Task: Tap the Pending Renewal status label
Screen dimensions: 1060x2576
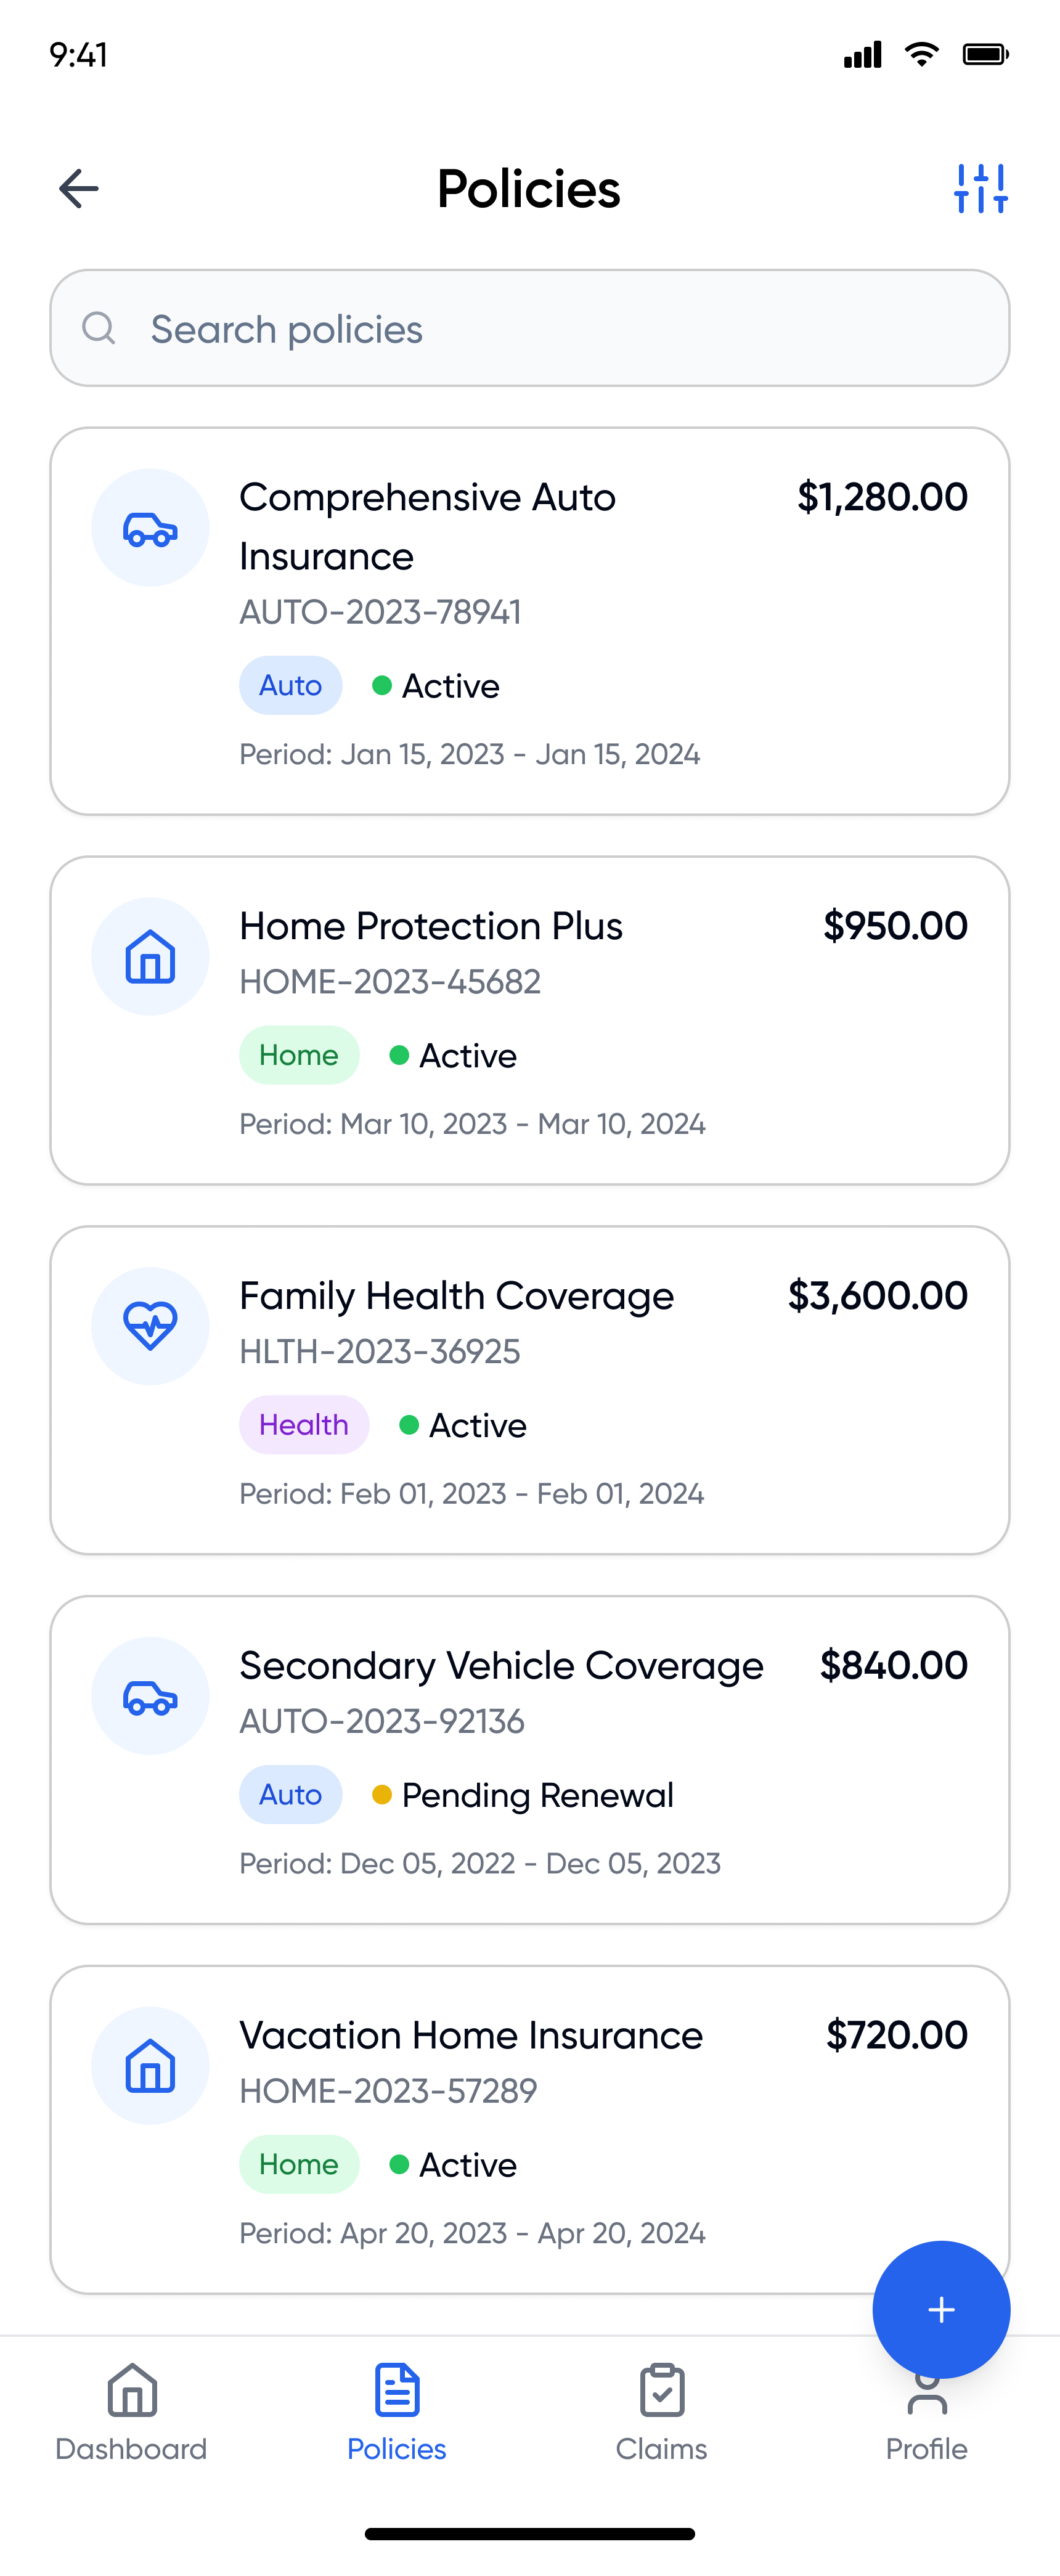Action: (537, 1795)
